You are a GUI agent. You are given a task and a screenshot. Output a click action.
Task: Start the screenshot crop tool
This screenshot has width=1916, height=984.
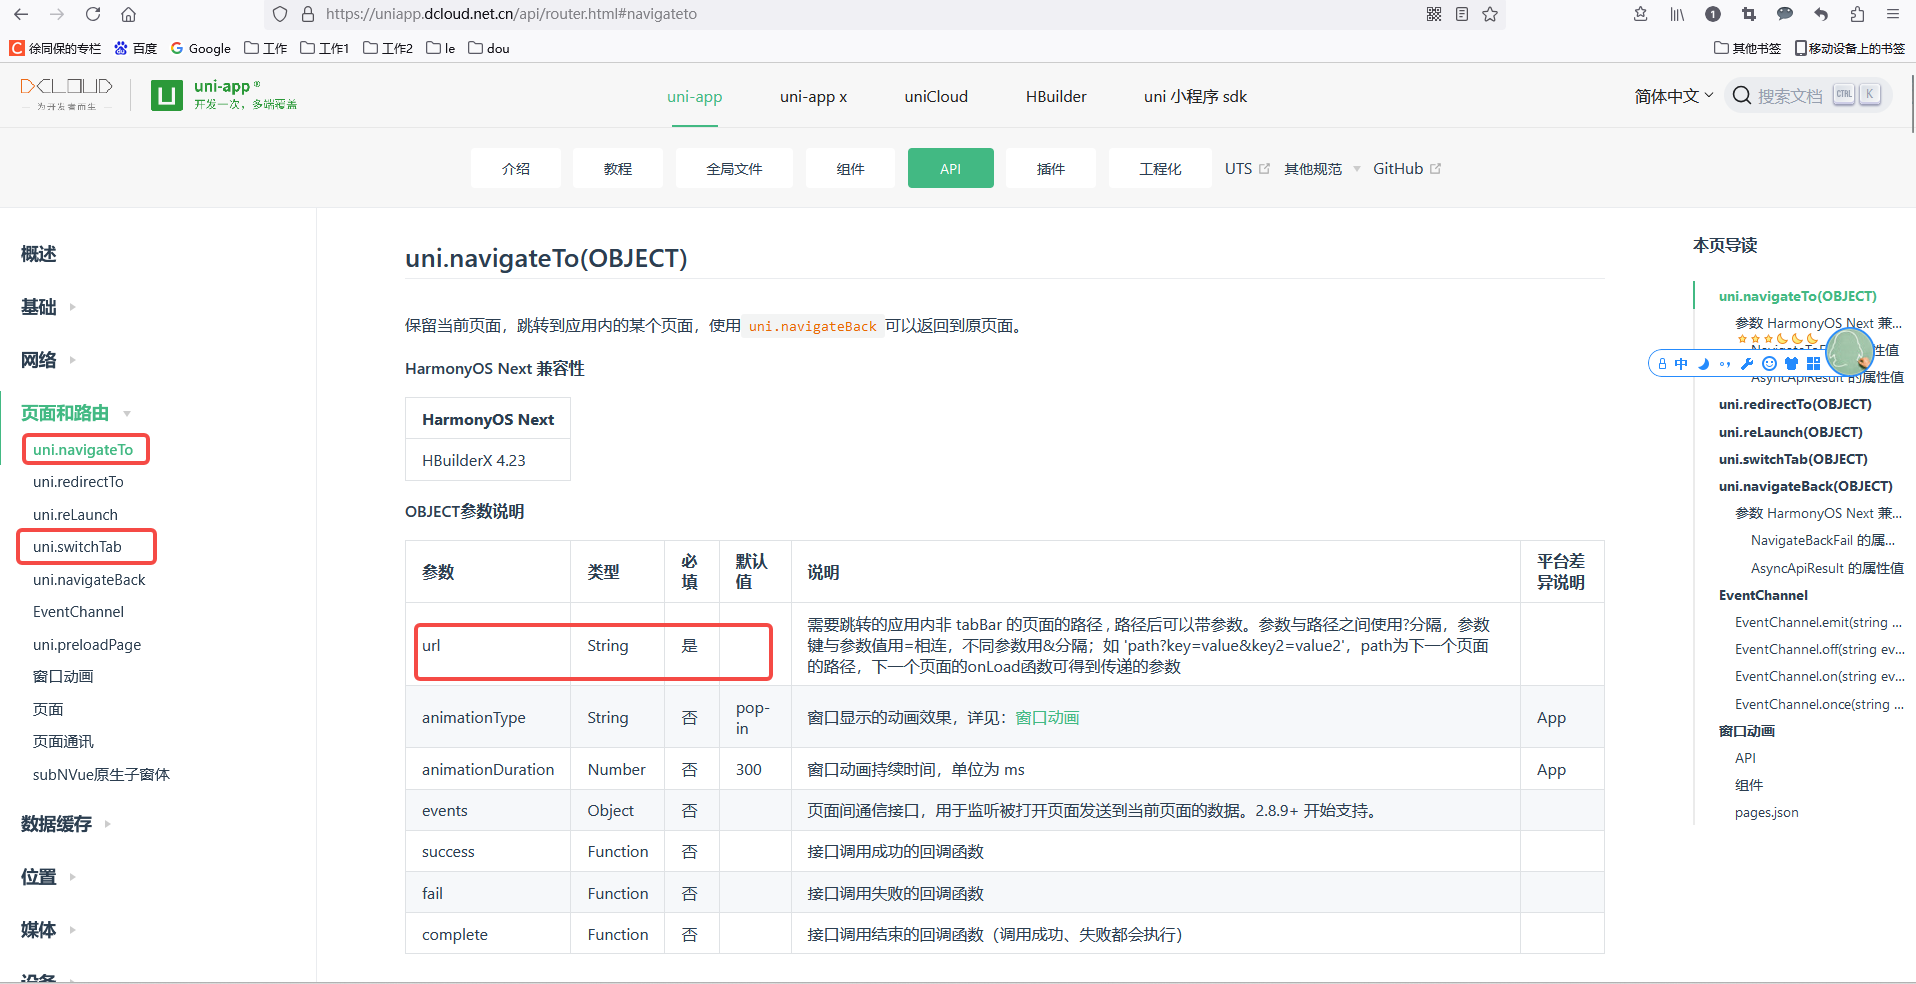click(1749, 14)
